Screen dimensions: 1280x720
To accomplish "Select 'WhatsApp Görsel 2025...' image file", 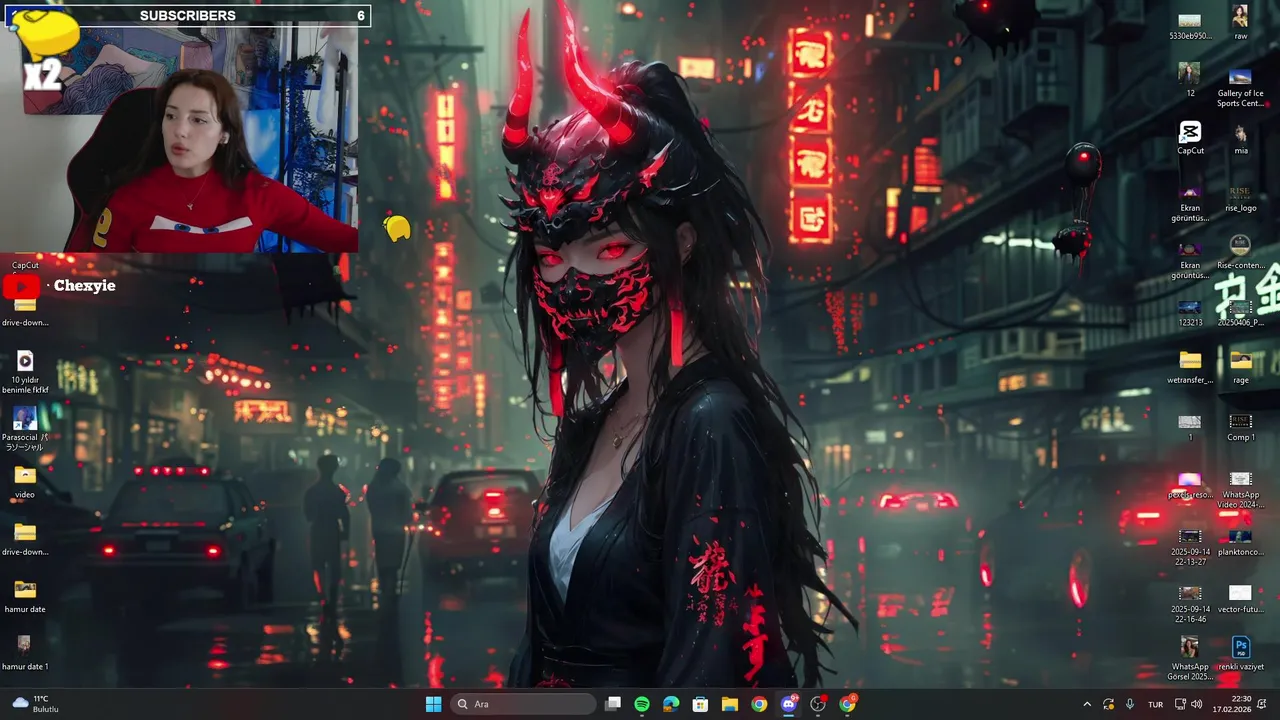I will point(1190,660).
